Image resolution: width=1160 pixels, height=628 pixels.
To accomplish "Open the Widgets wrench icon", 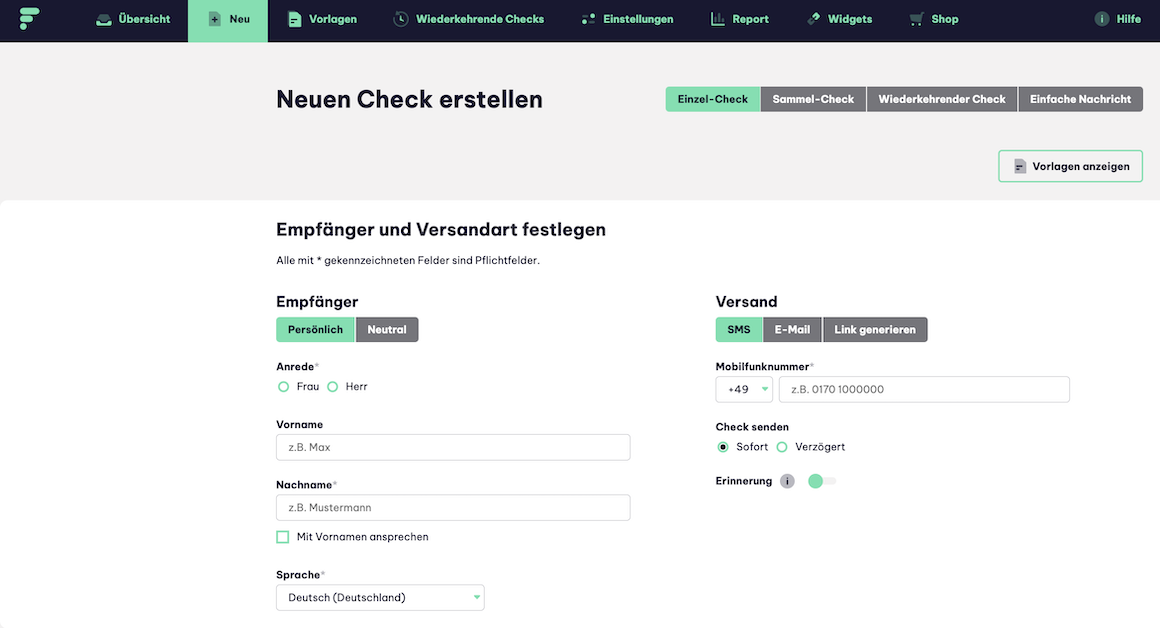I will [812, 18].
